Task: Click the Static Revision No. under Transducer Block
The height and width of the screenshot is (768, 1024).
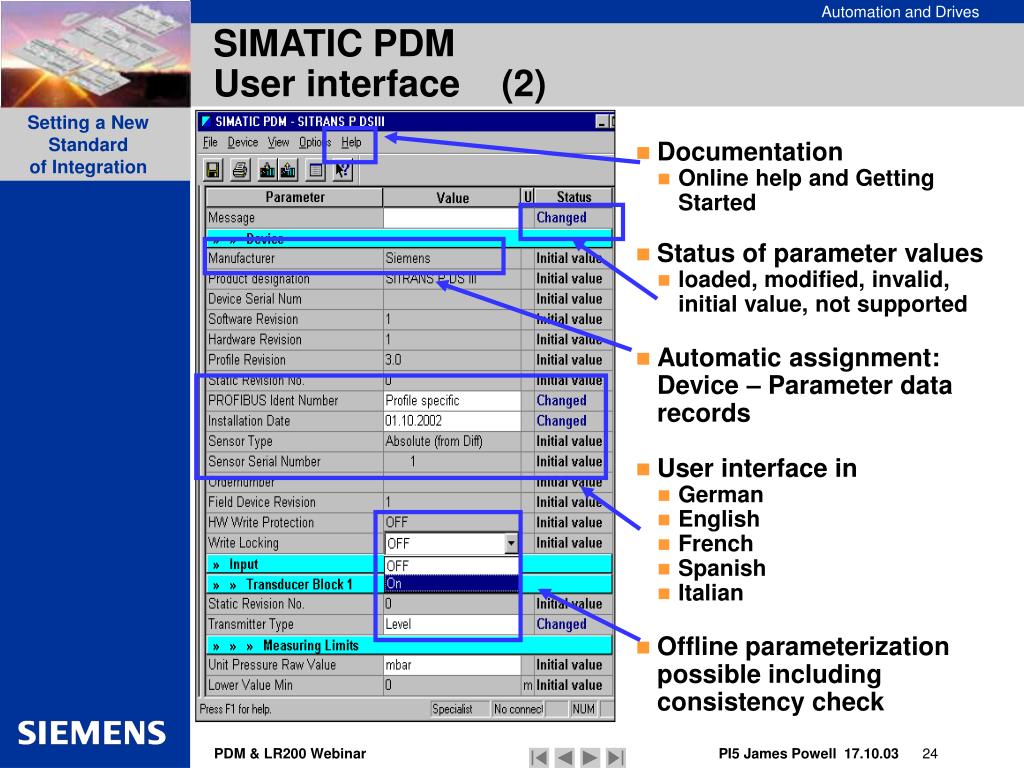Action: click(x=256, y=604)
